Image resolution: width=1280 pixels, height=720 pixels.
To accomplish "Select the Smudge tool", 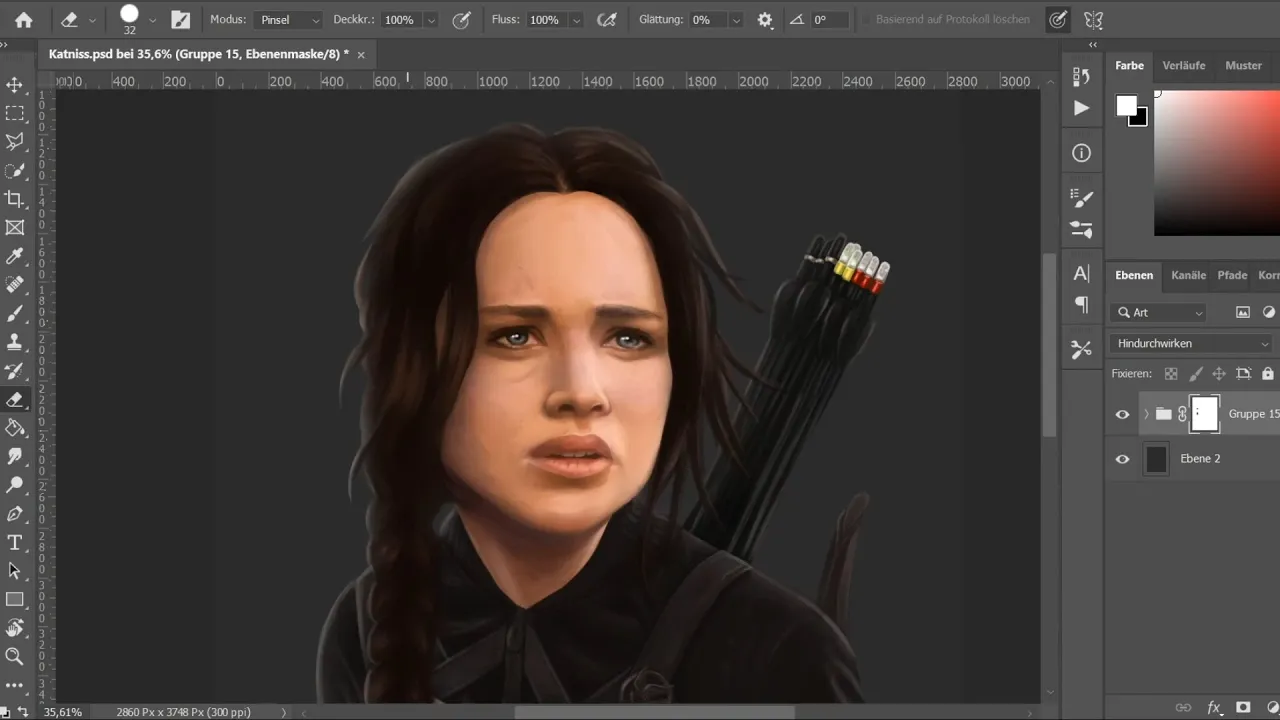I will tap(15, 457).
